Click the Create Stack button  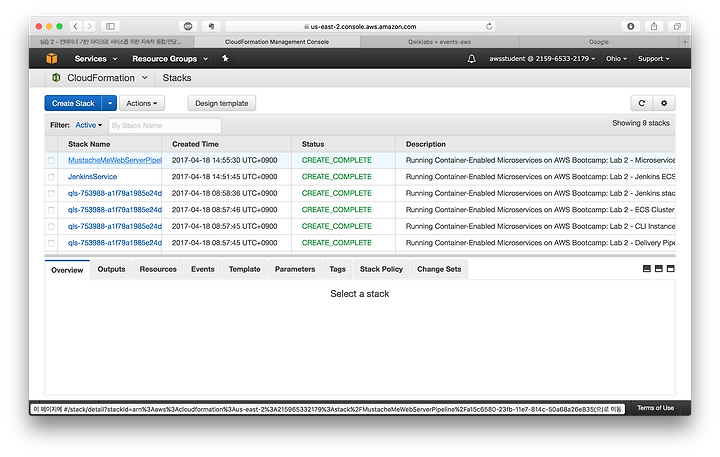coord(73,103)
